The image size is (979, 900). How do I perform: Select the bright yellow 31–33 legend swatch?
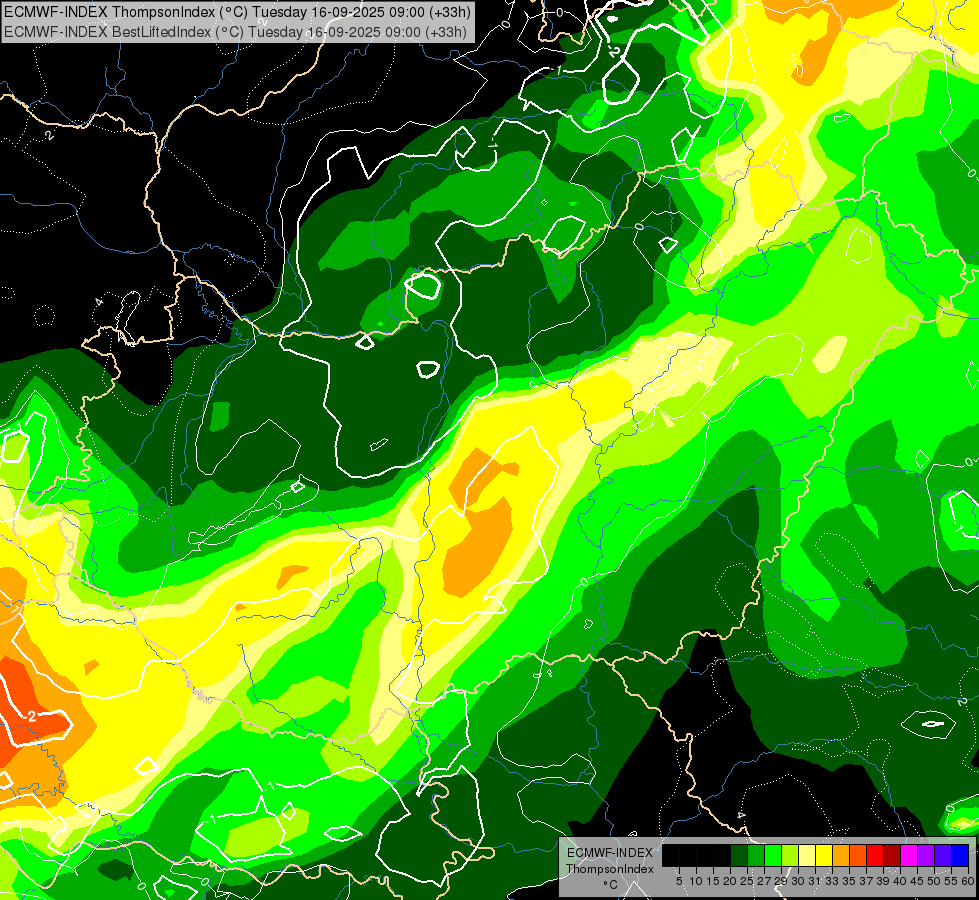coord(824,855)
